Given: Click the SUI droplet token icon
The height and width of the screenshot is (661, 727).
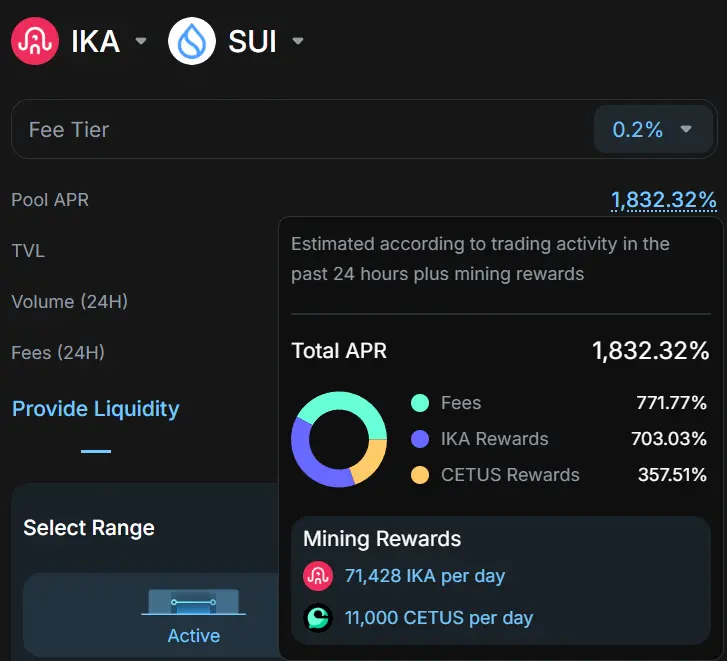Looking at the screenshot, I should coord(192,41).
